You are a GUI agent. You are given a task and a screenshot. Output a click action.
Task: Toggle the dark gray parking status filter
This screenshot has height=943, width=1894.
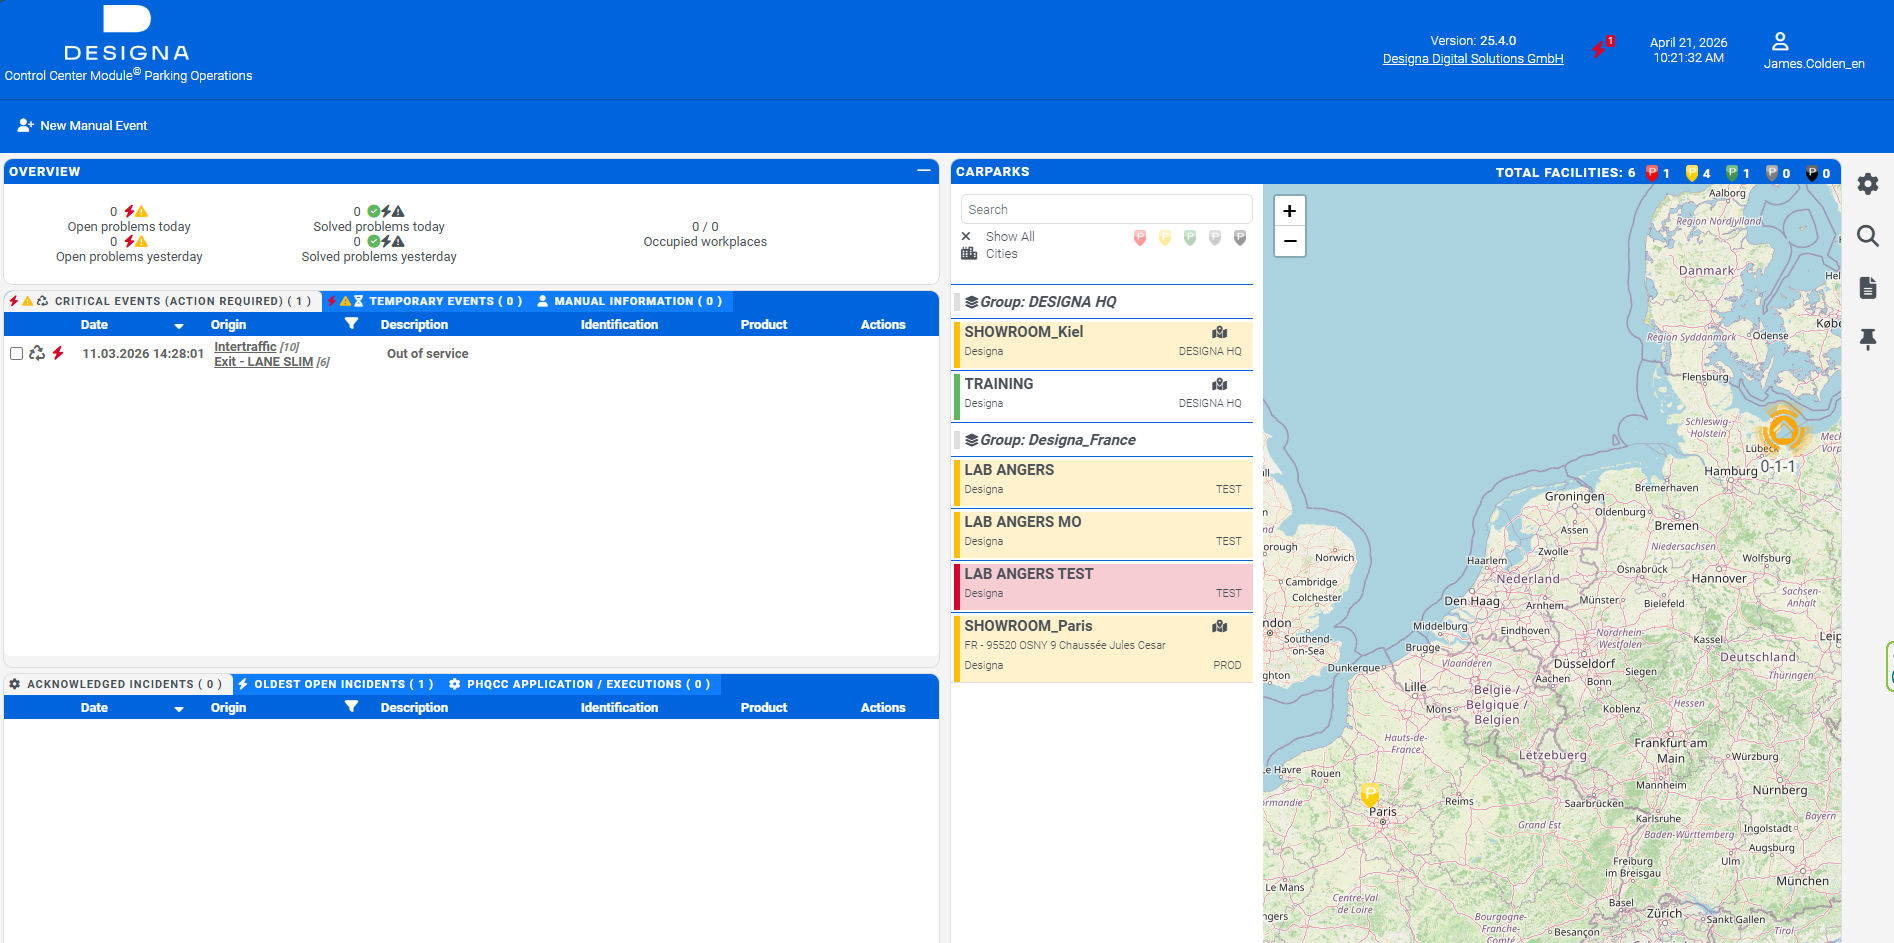[1240, 238]
